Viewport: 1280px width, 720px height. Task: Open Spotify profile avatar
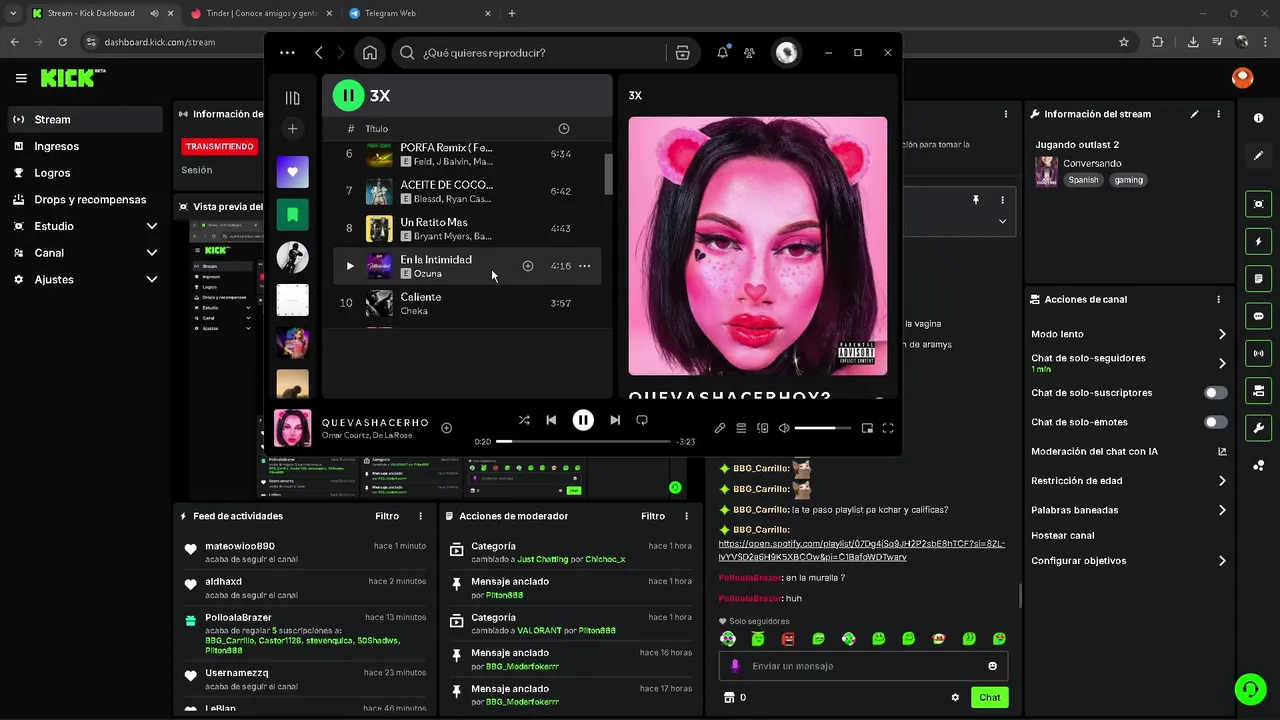[x=787, y=53]
